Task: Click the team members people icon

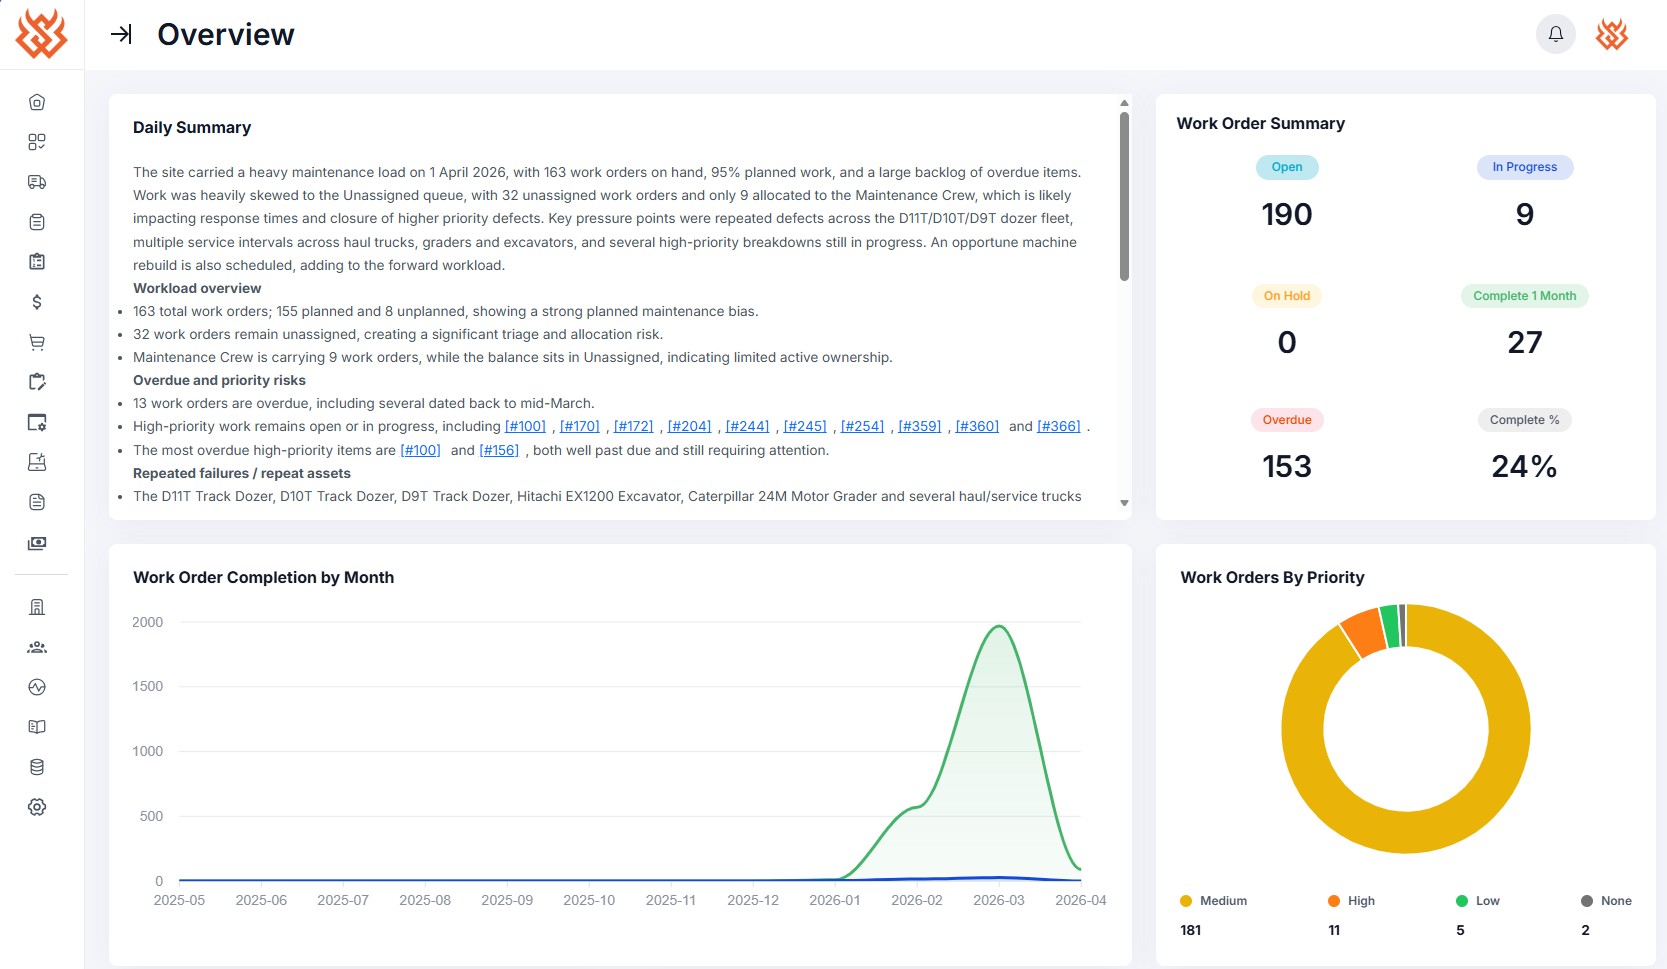Action: point(37,647)
